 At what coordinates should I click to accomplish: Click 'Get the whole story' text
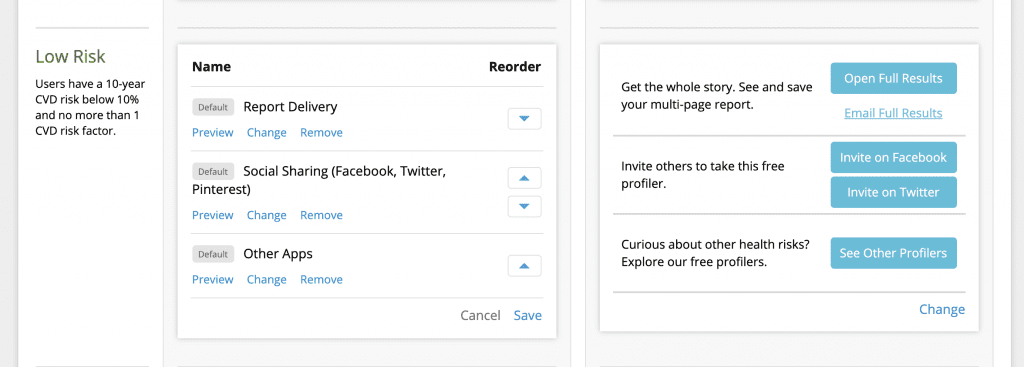717,95
